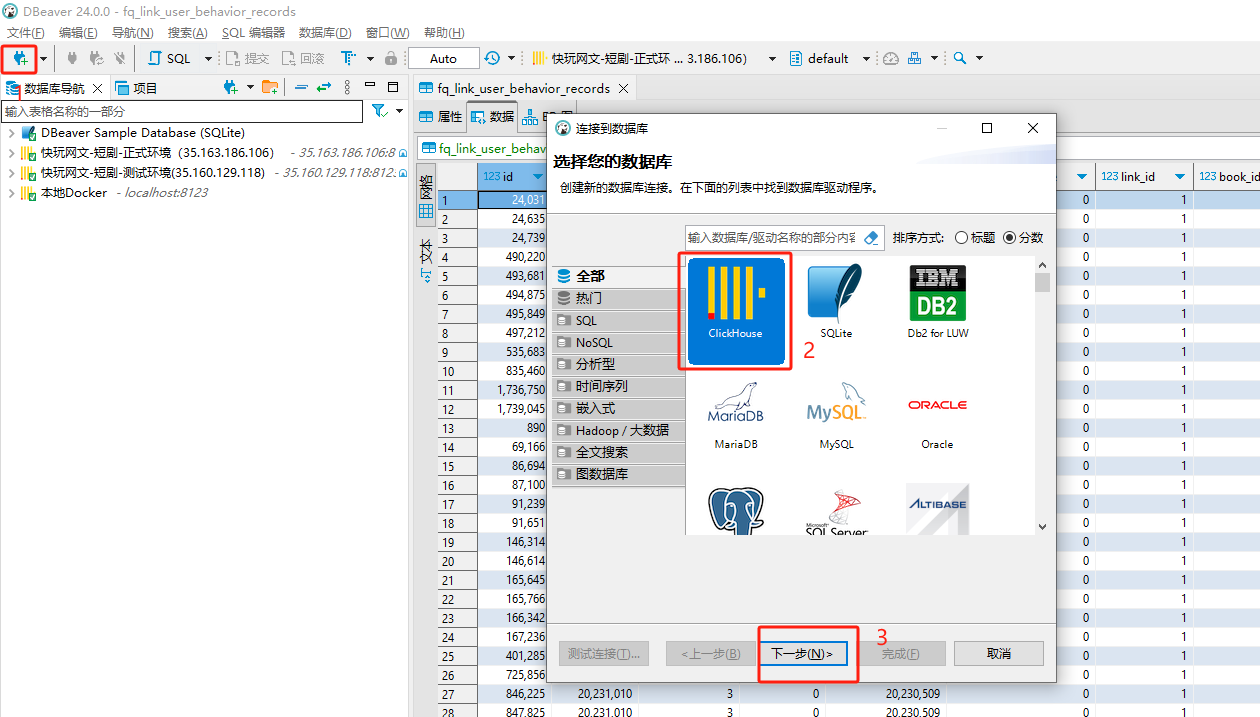This screenshot has height=717, width=1260.
Task: Choose the SQLite database driver
Action: [836, 301]
